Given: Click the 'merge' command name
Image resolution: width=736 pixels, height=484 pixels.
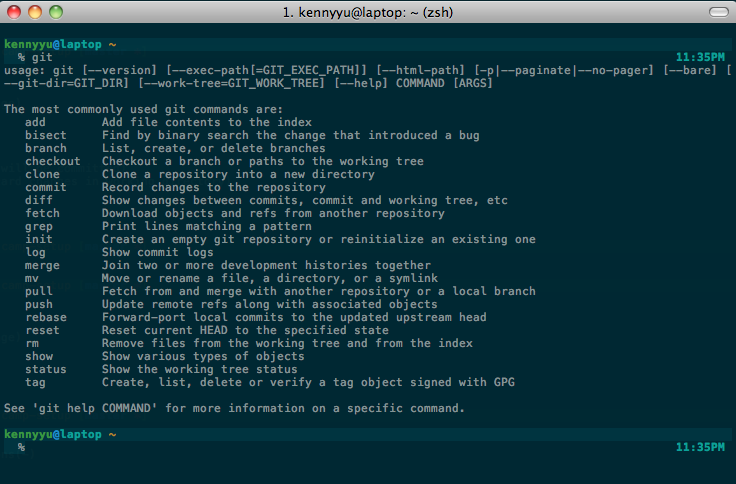Looking at the screenshot, I should click(x=42, y=266).
